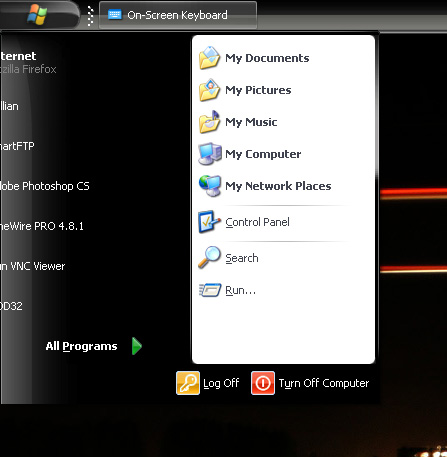This screenshot has height=457, width=447.
Task: Open the My Documents folder icon
Action: (x=209, y=58)
